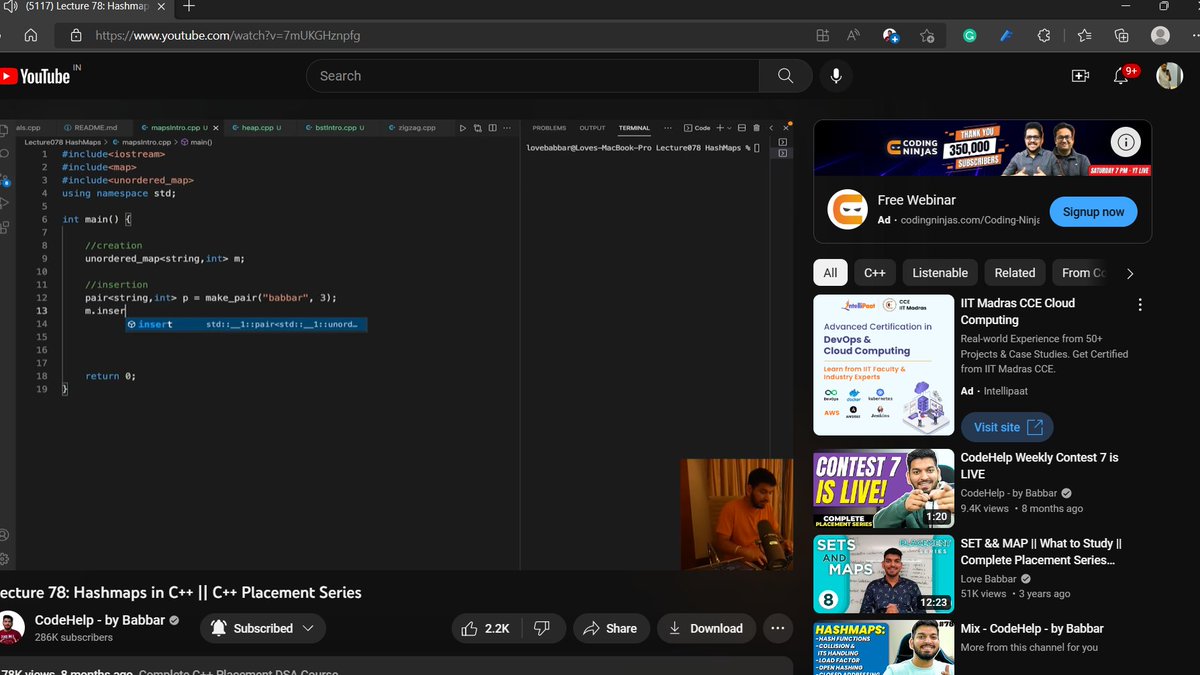Select the From Co... filter chip
Screen dimensions: 1200x675
click(1082, 273)
